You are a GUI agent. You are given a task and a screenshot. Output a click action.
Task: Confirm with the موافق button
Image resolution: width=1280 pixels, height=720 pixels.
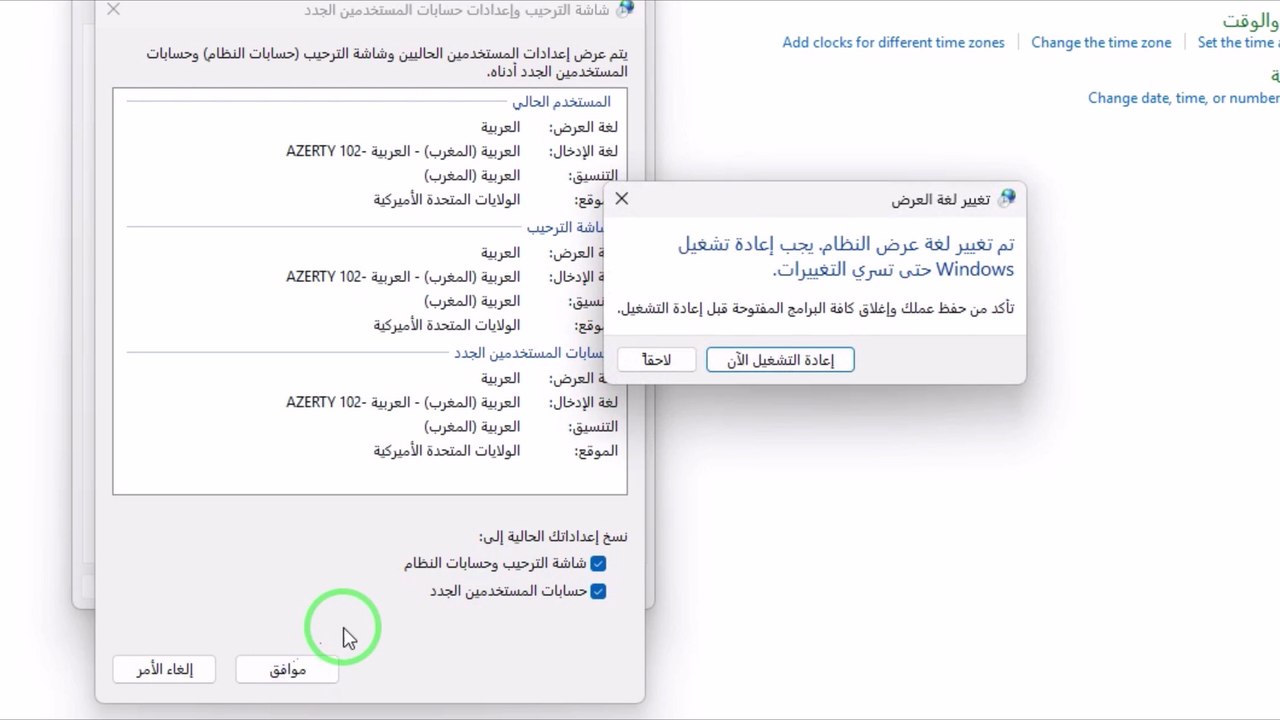(x=288, y=670)
